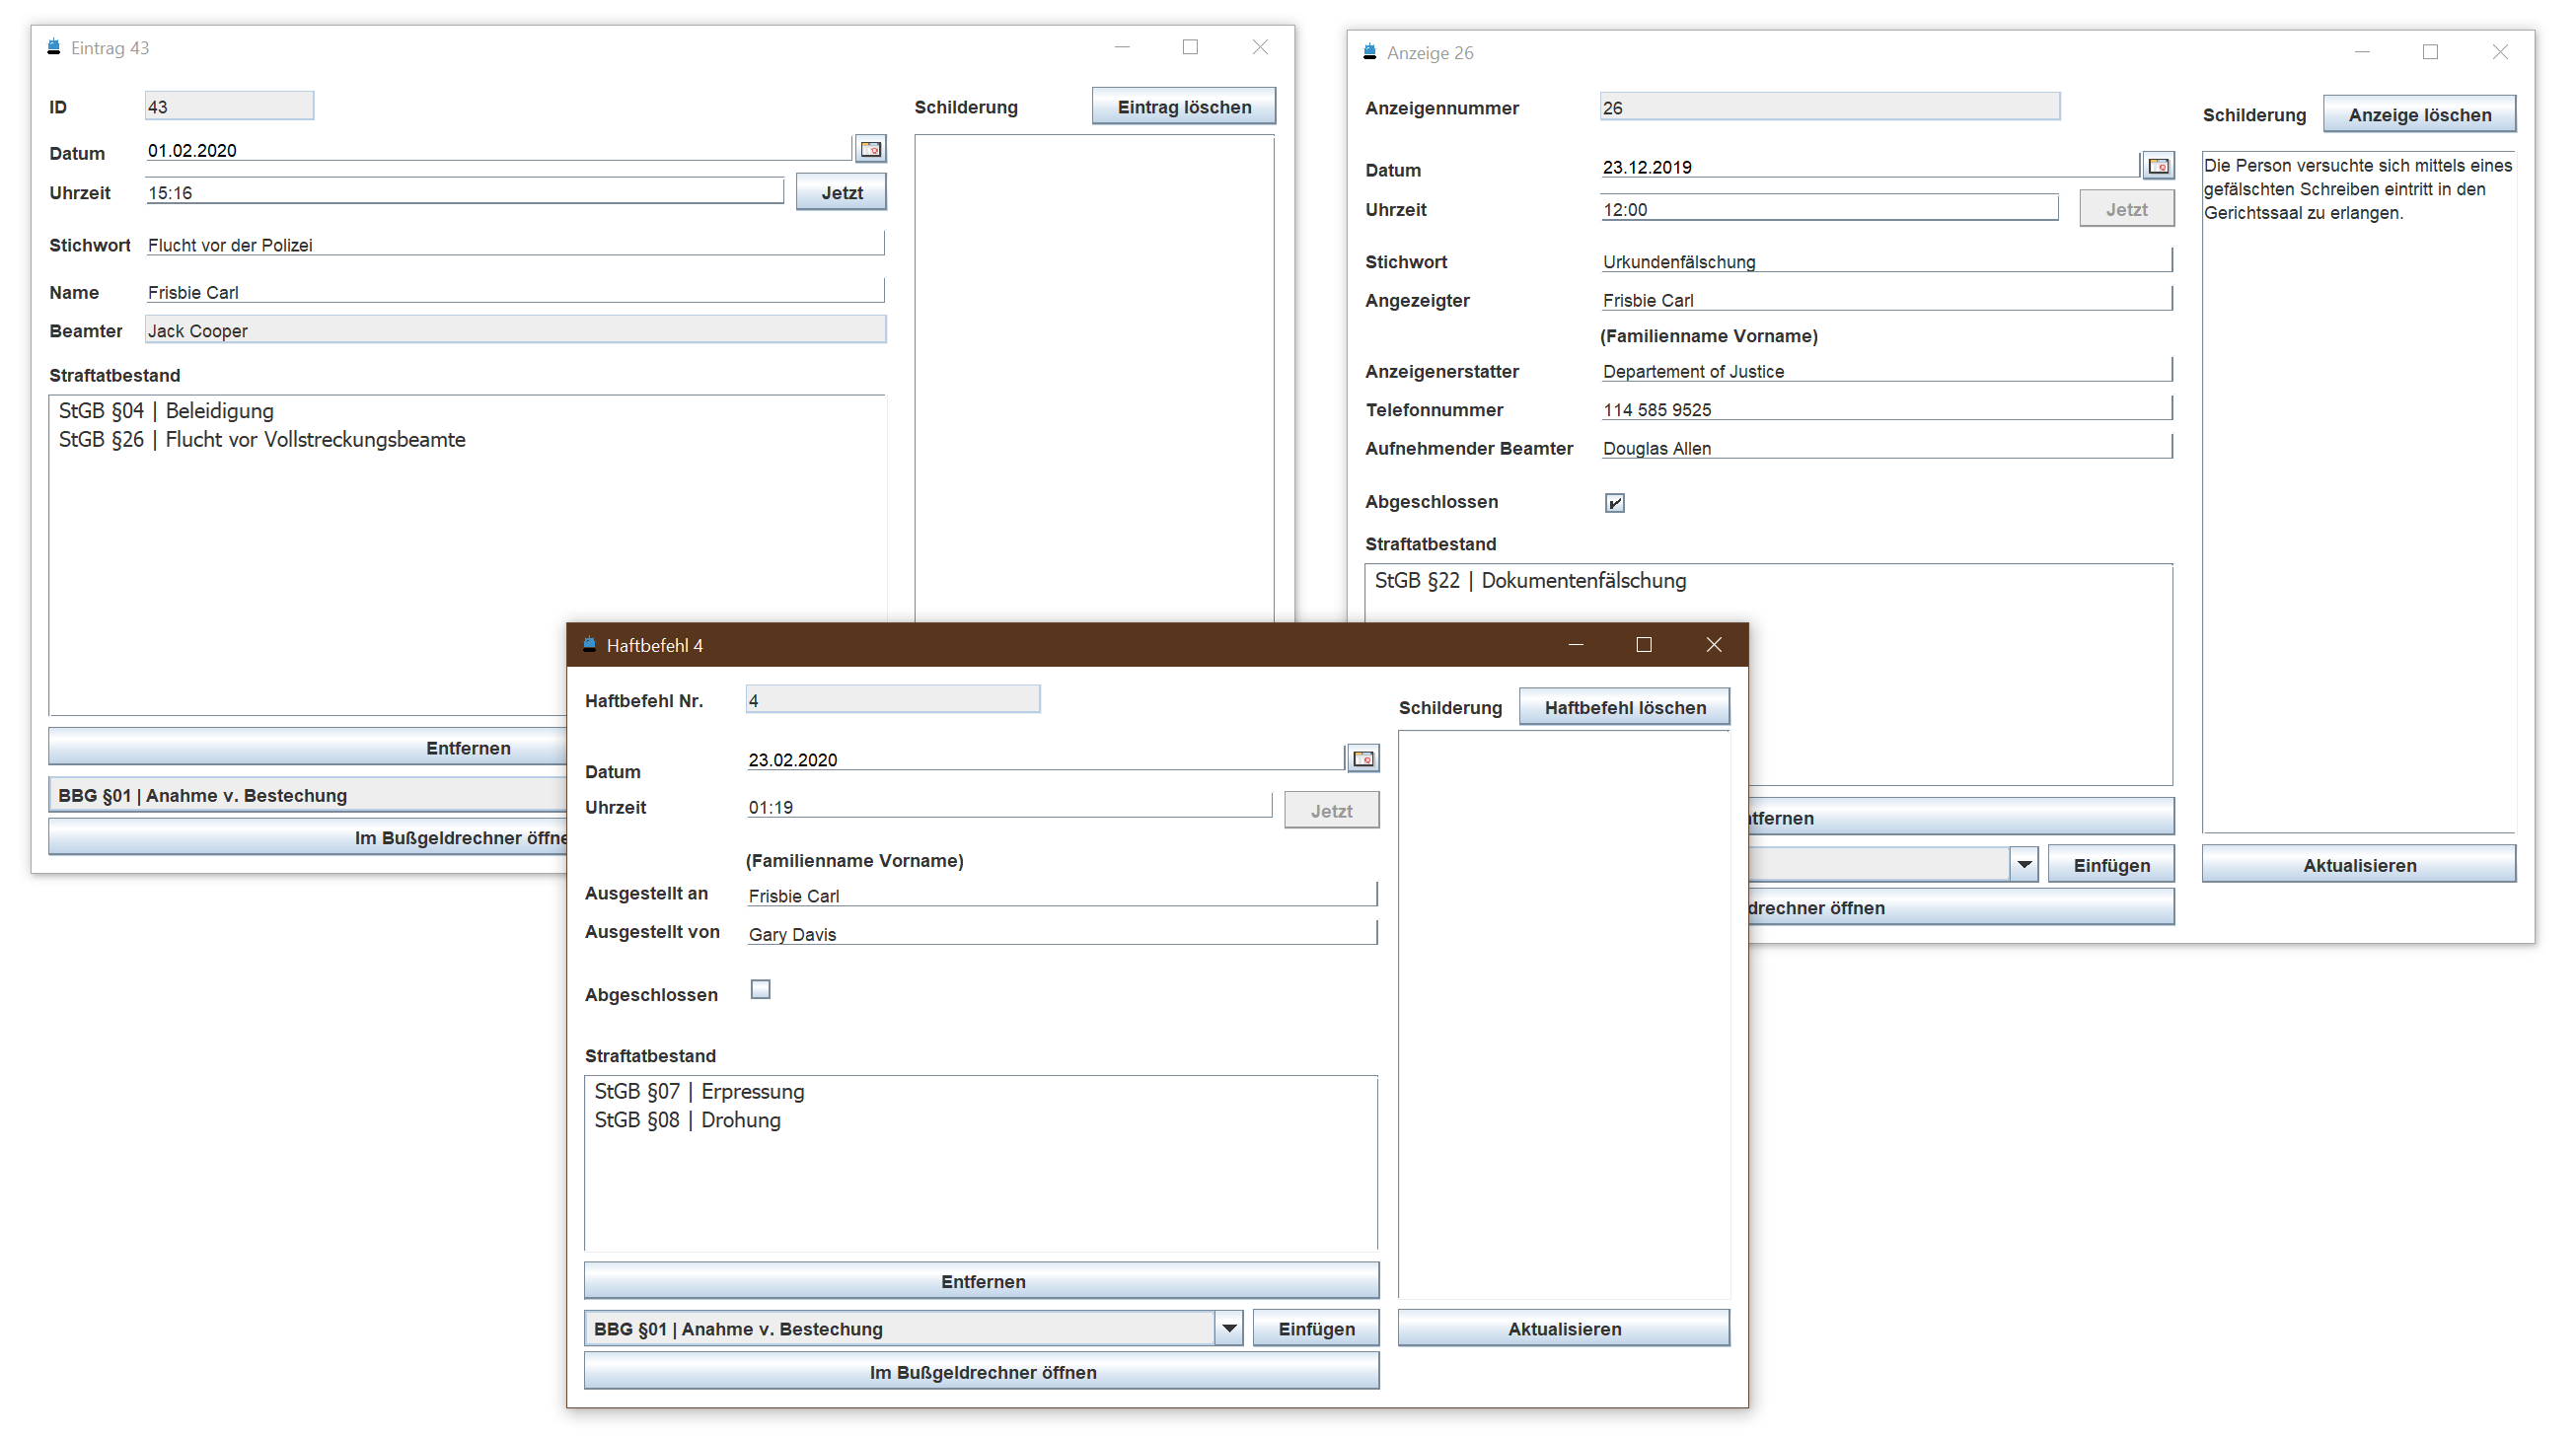Select StGB §07 Erpressung list entry
The width and height of the screenshot is (2576, 1438).
700,1092
